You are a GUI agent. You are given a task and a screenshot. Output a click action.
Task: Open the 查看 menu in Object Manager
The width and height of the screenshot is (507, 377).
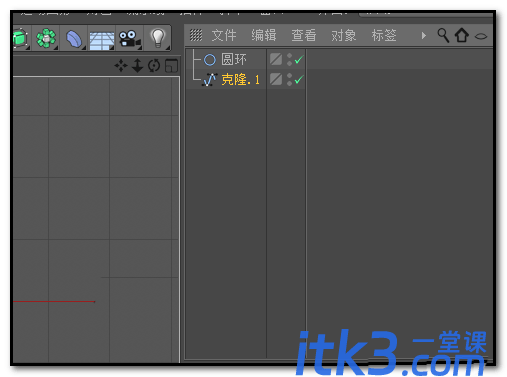[x=304, y=35]
